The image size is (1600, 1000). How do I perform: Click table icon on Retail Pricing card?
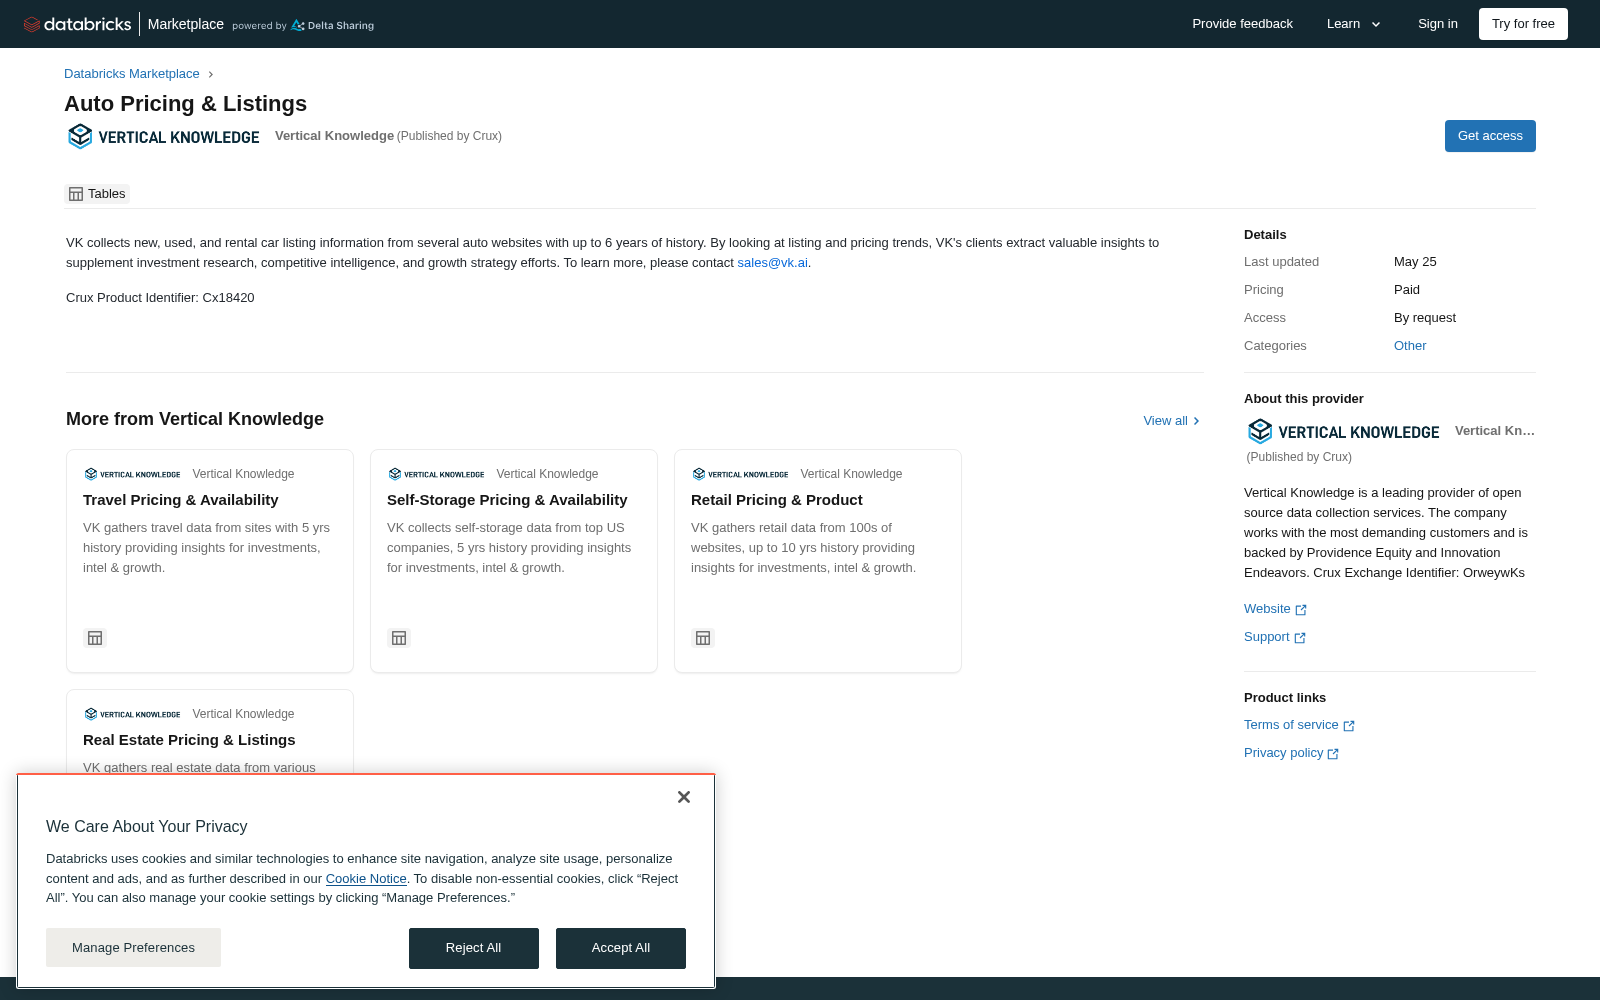[x=703, y=638]
